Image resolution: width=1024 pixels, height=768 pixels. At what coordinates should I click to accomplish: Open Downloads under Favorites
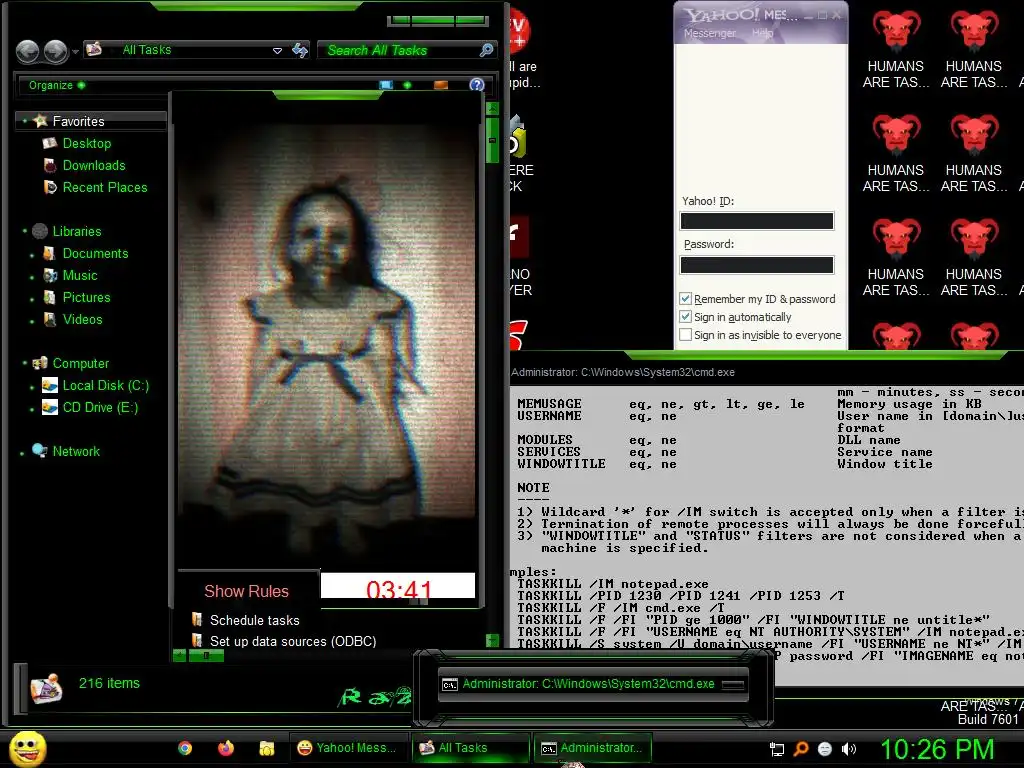(94, 165)
